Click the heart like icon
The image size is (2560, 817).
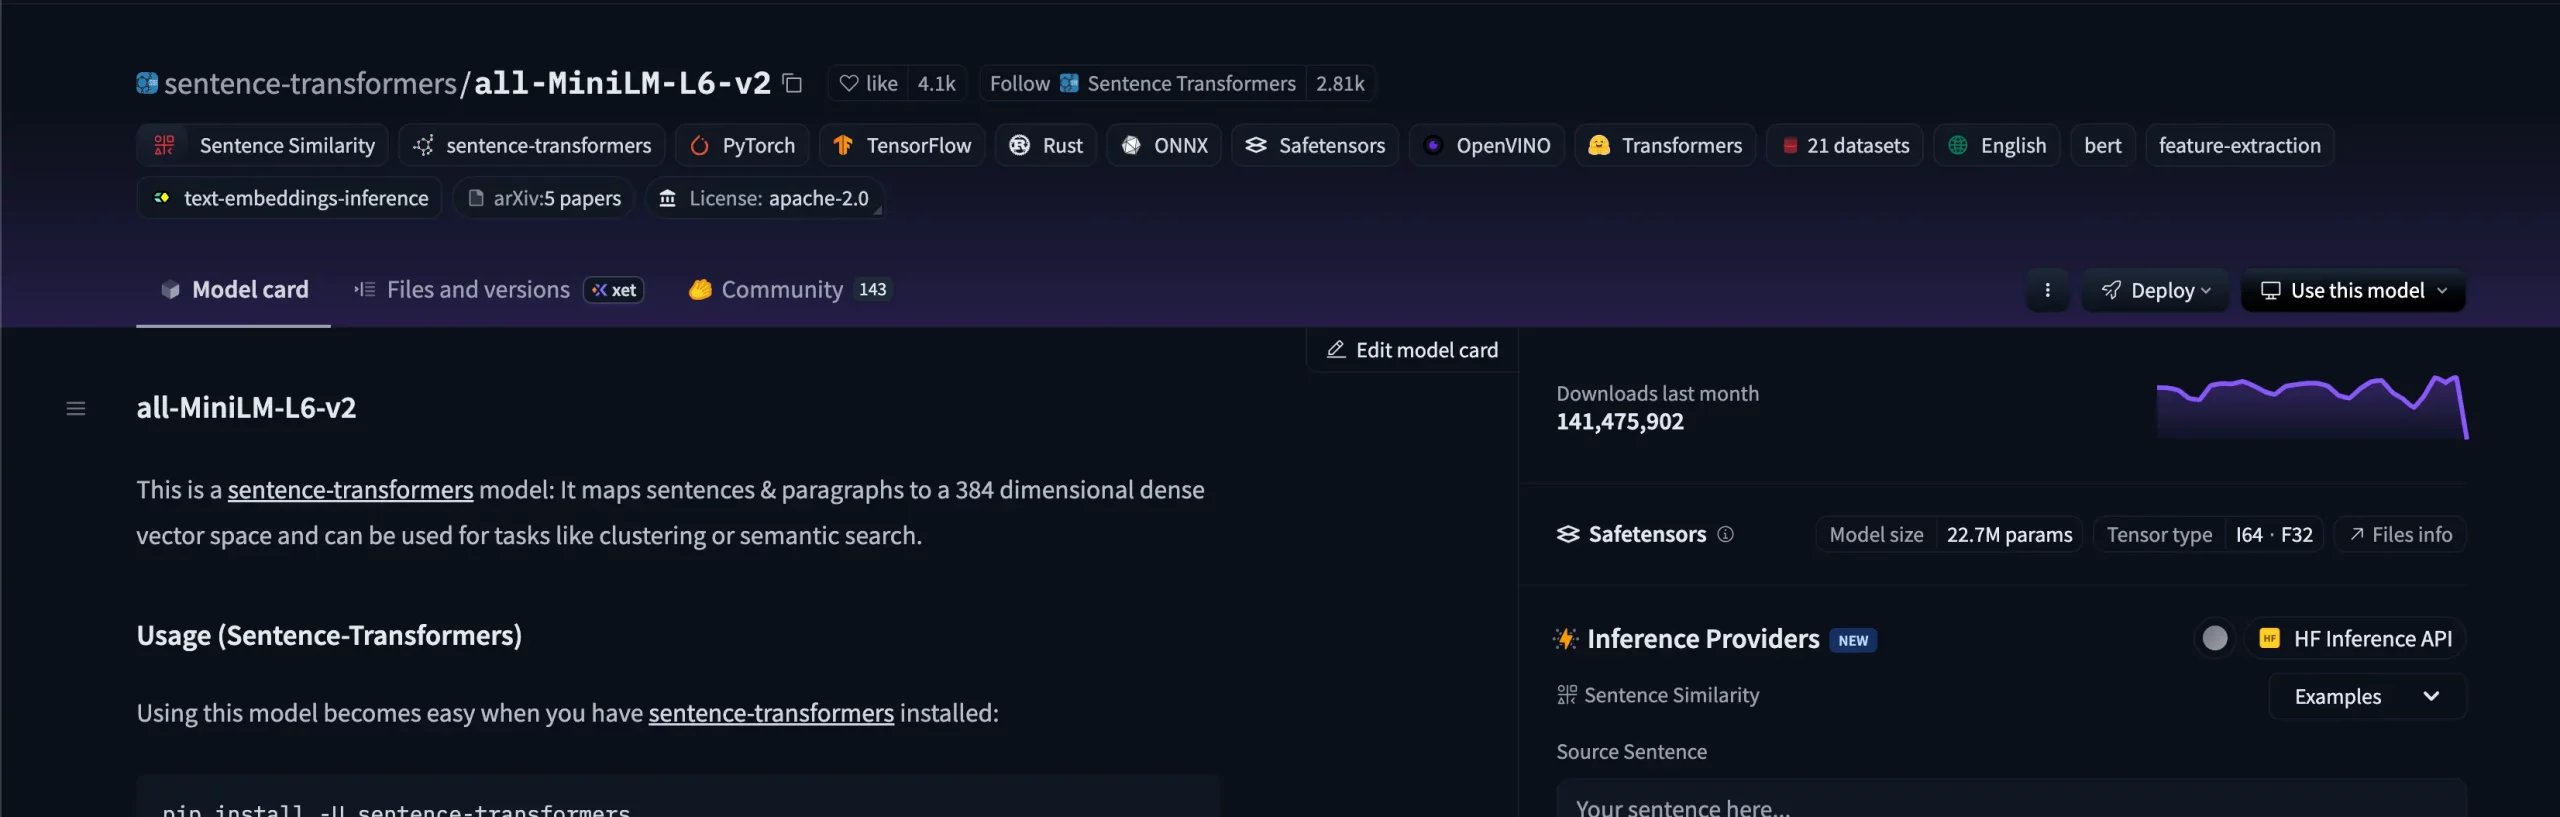[x=848, y=83]
